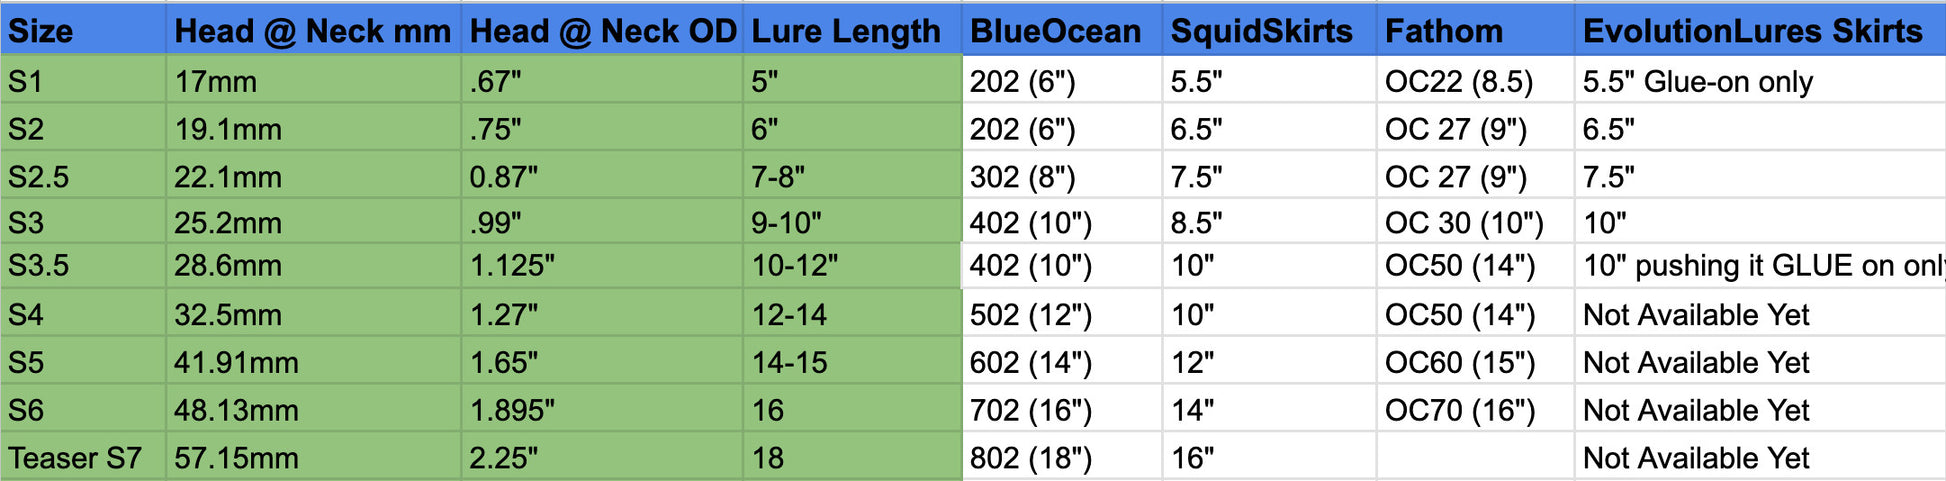This screenshot has height=481, width=1946.
Task: Select the SquidSkirts header cell
Action: coord(1270,30)
